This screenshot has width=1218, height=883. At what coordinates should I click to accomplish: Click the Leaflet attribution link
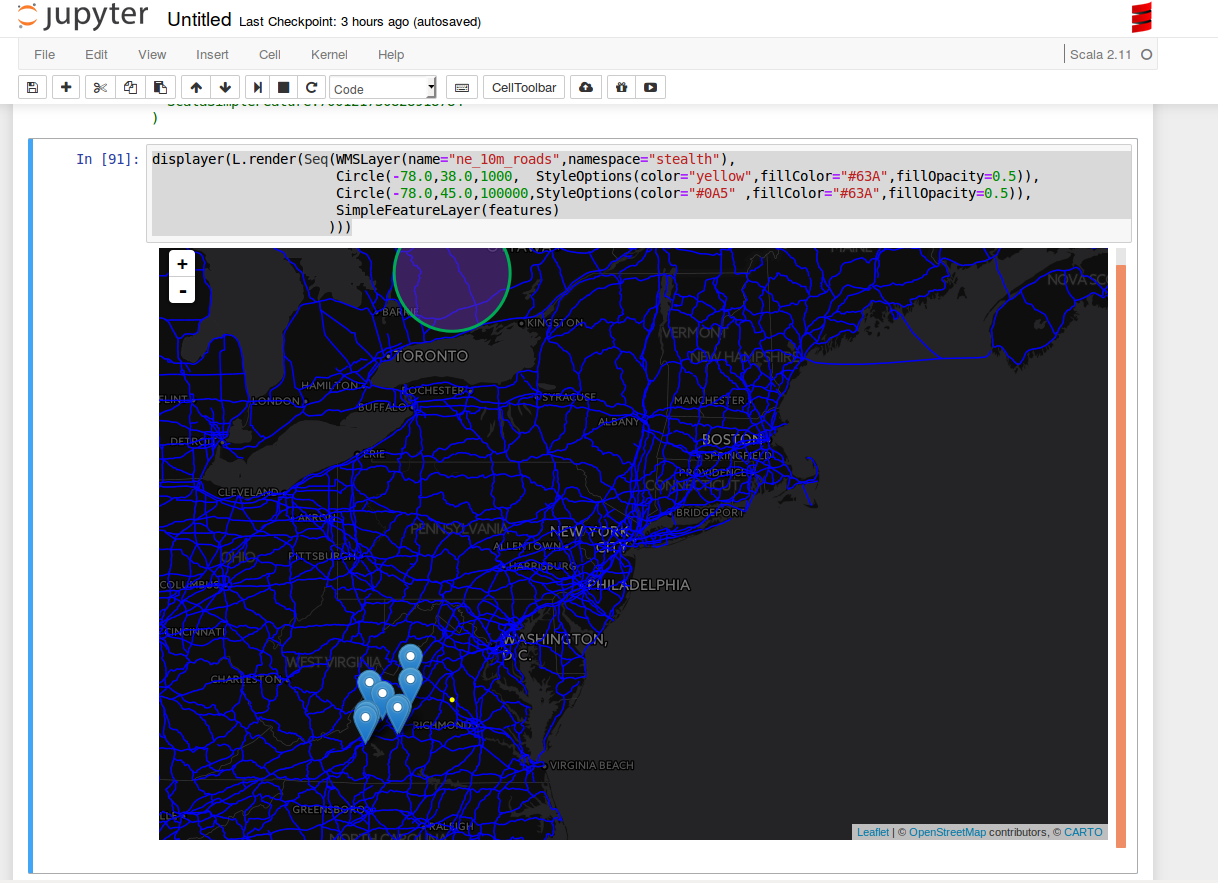(872, 832)
